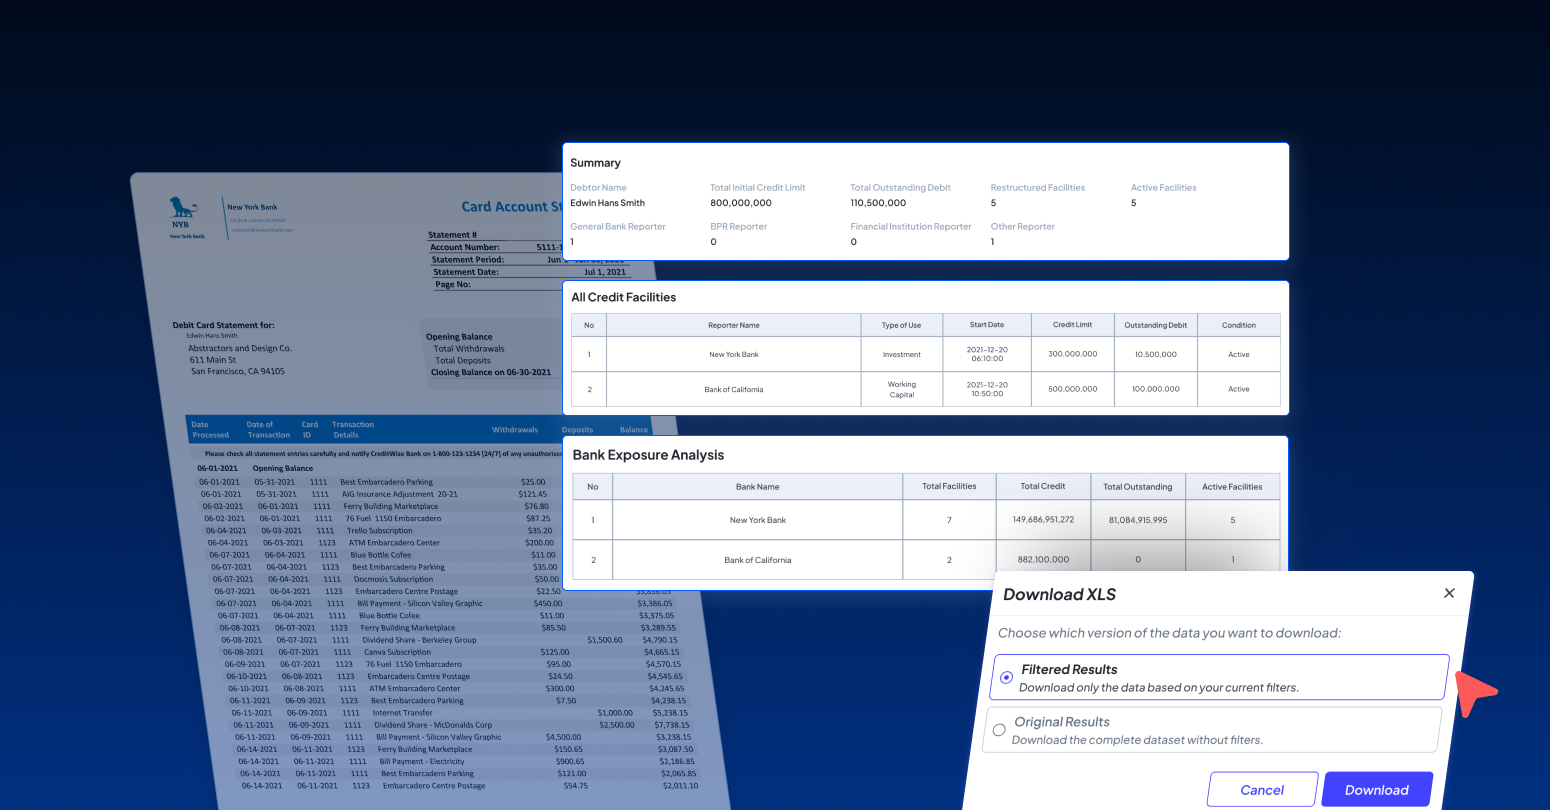Sort by the Outstanding Debit column header

click(1155, 324)
